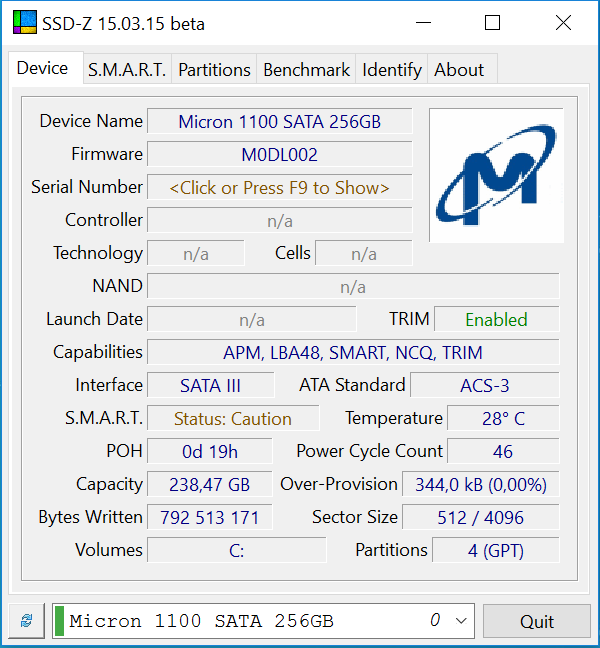Click the Power Cycle Count value 46
Screen dimensions: 600x648
coord(503,451)
